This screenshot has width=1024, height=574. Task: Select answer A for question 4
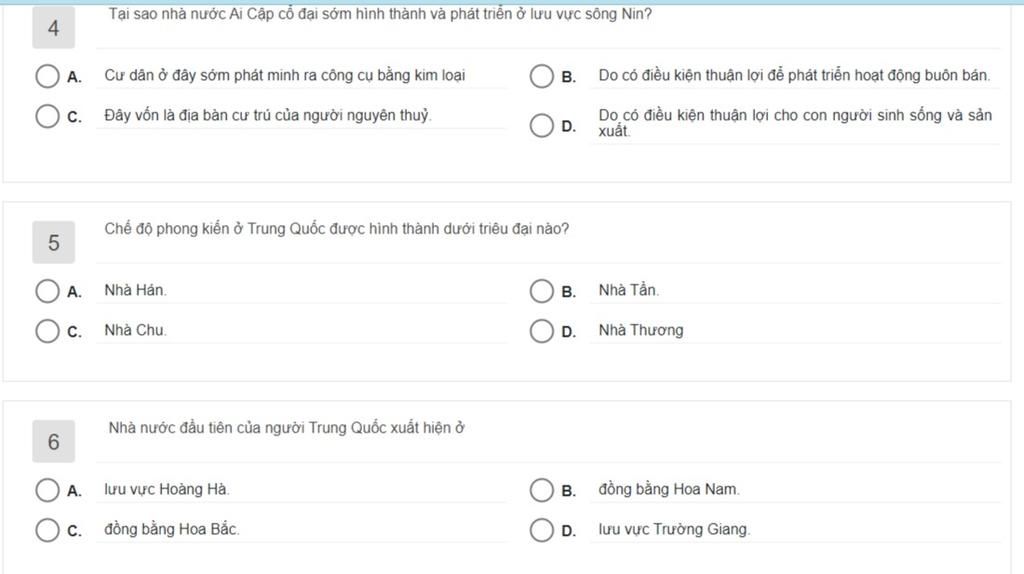47,77
